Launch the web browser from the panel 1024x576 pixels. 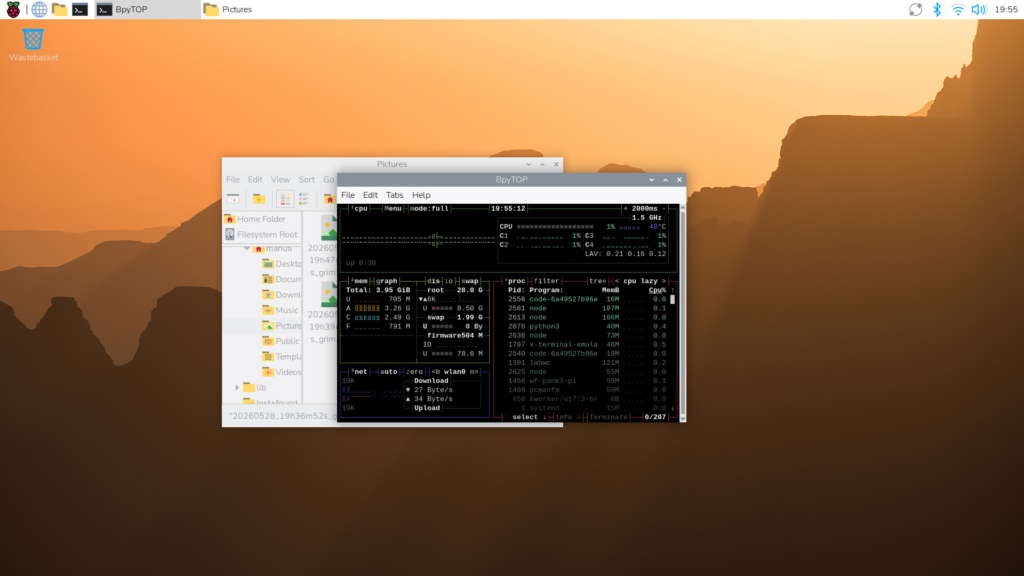click(x=39, y=9)
